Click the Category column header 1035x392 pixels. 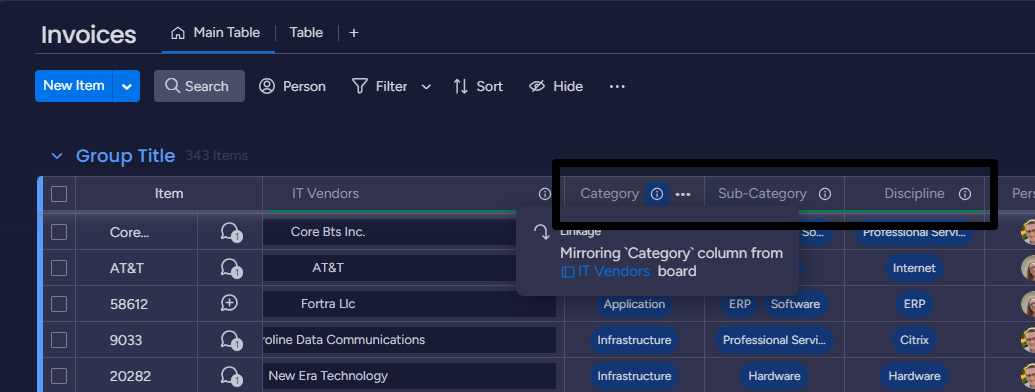(609, 194)
